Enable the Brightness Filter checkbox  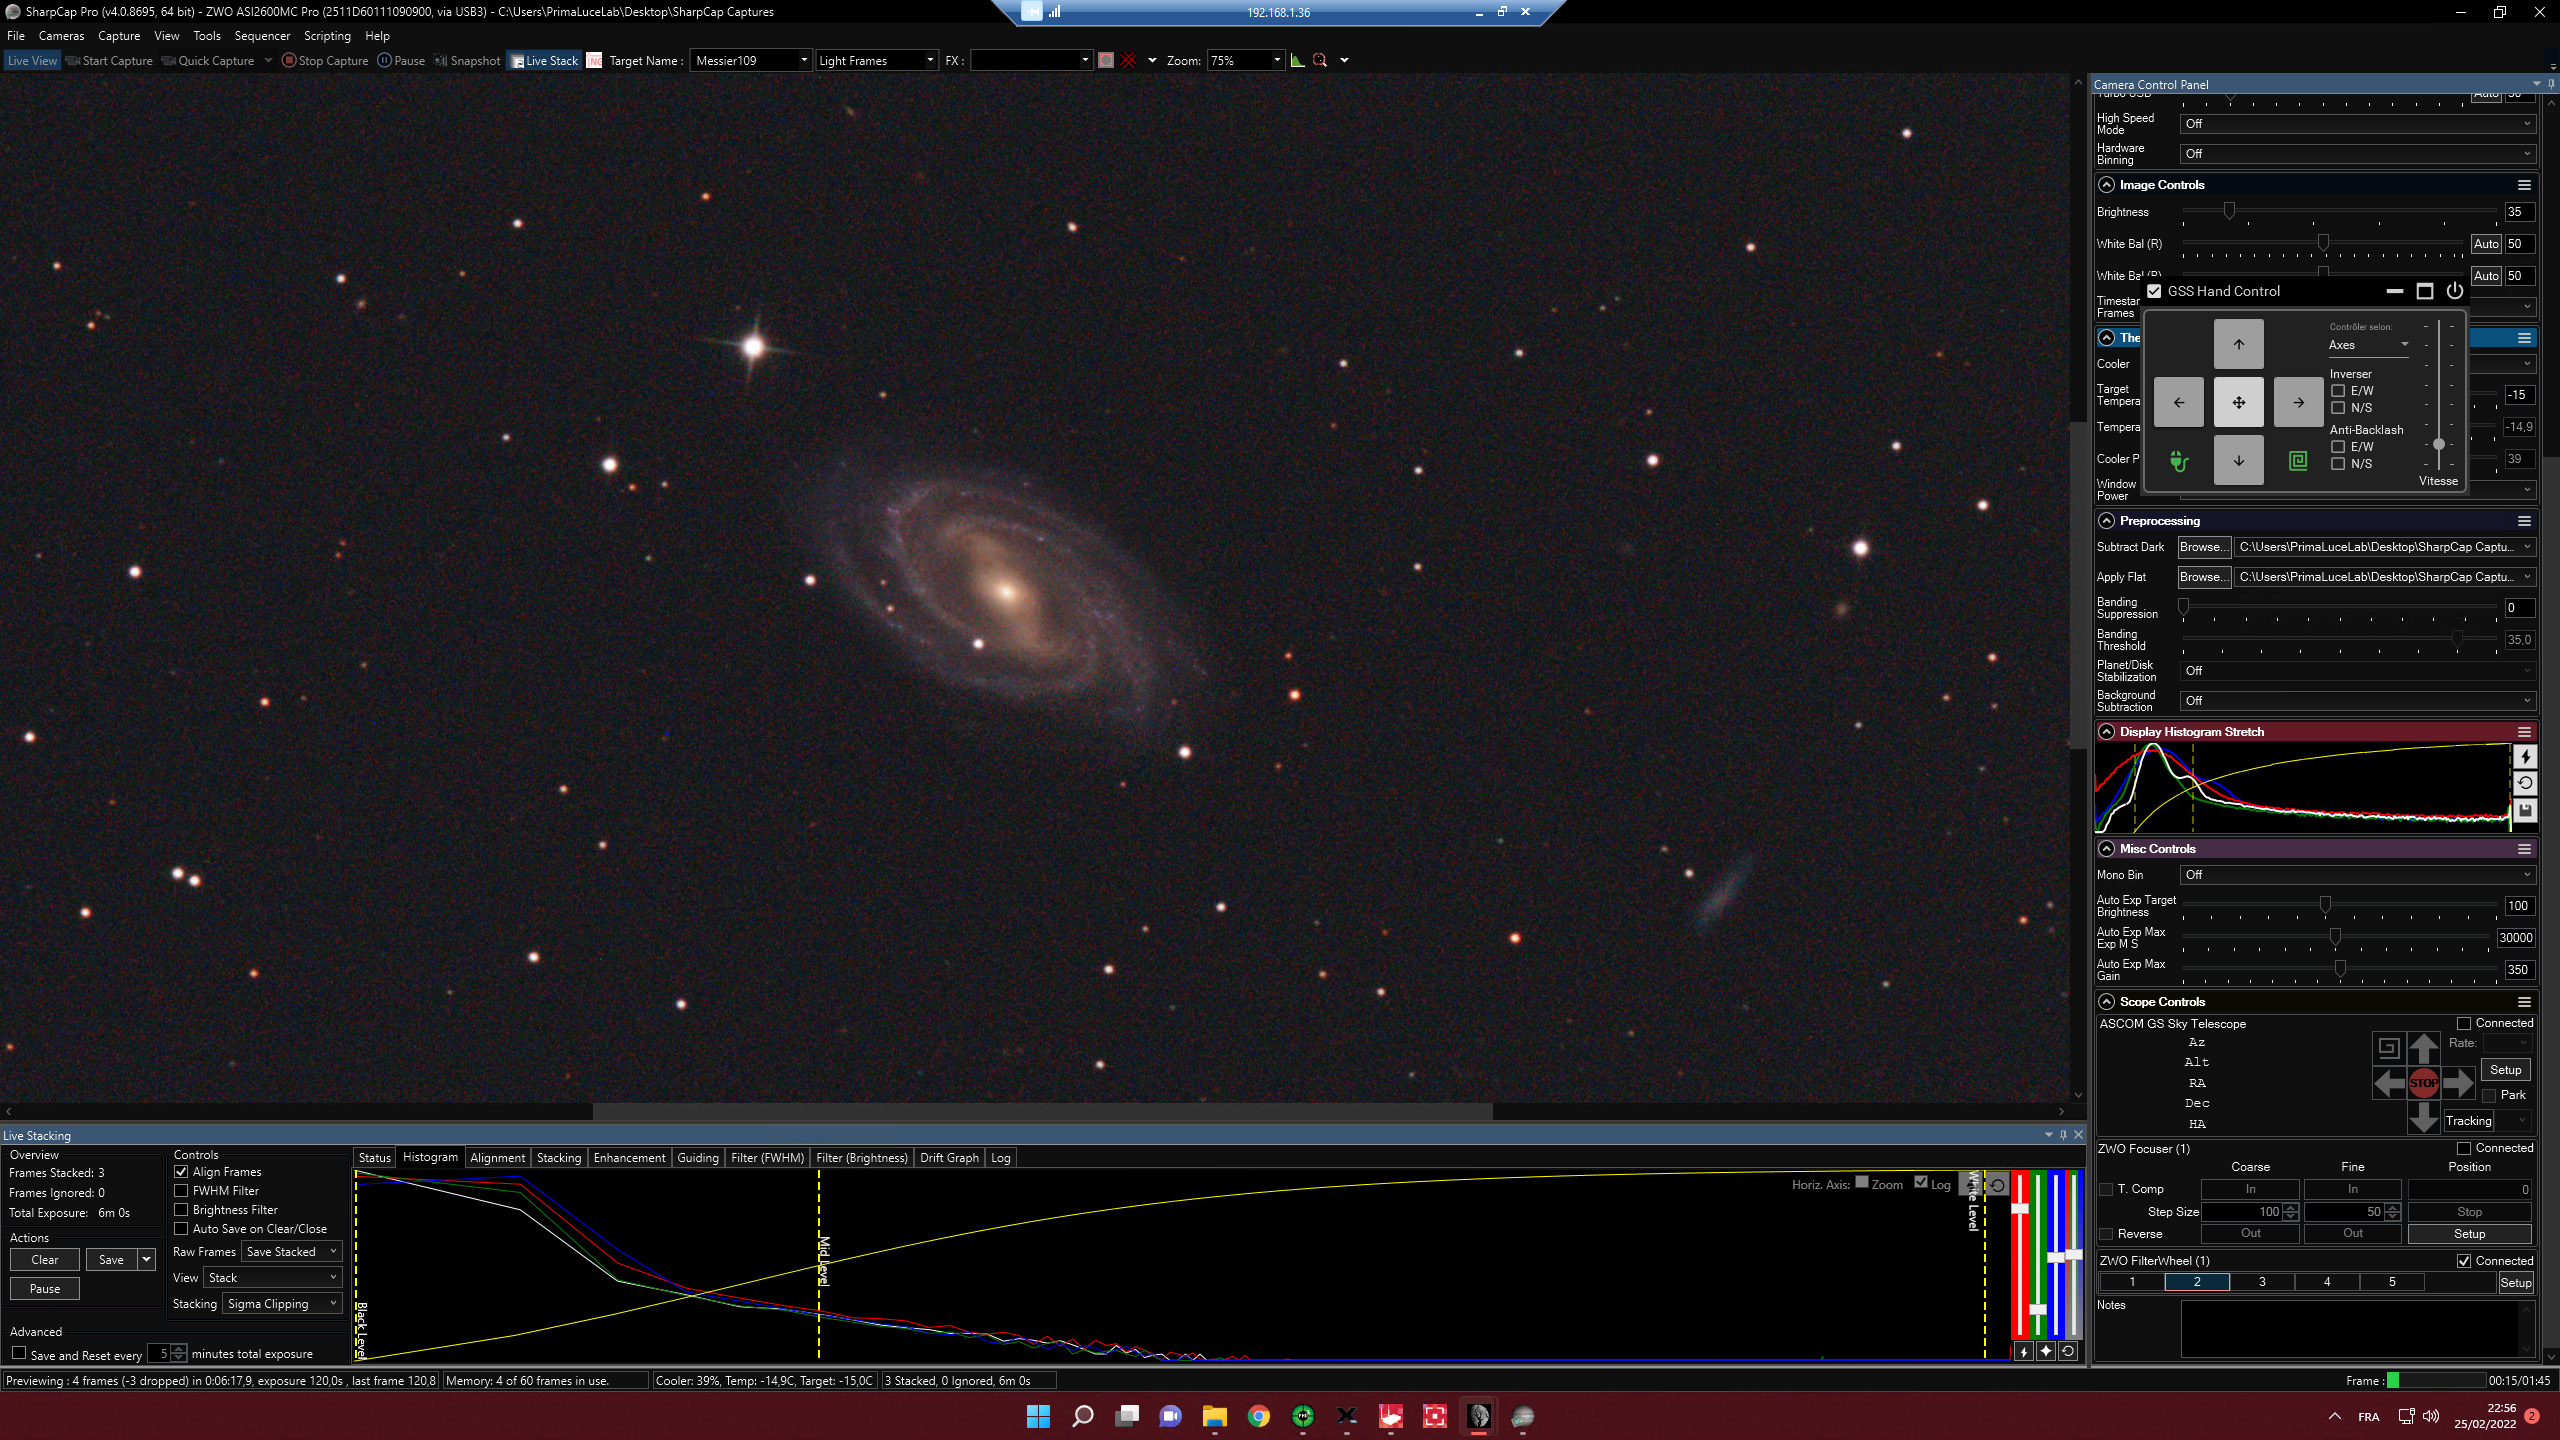coord(181,1210)
